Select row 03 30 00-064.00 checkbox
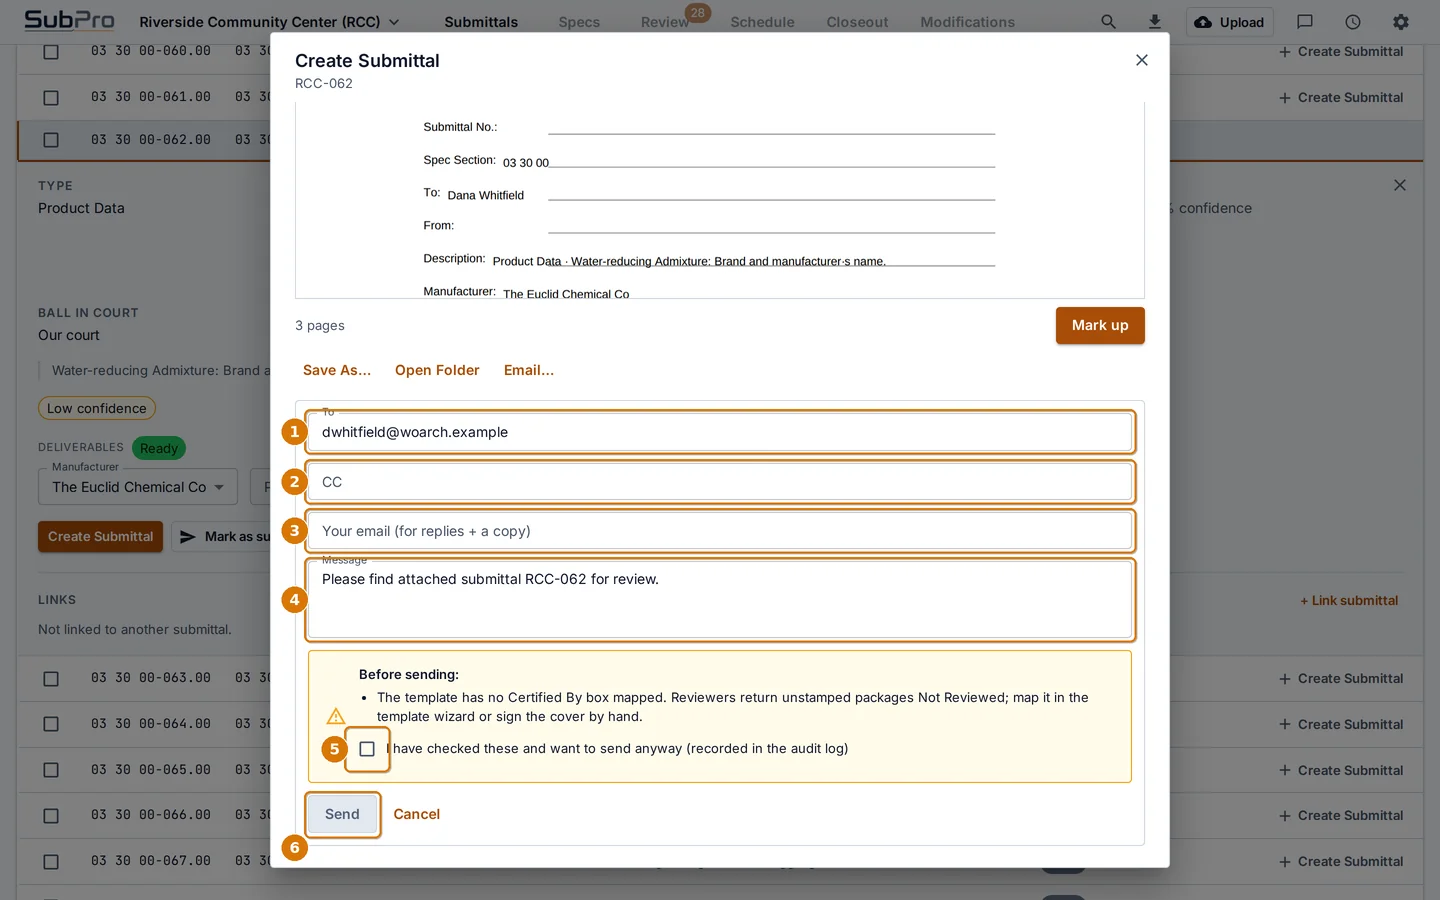1440x900 pixels. click(x=51, y=724)
